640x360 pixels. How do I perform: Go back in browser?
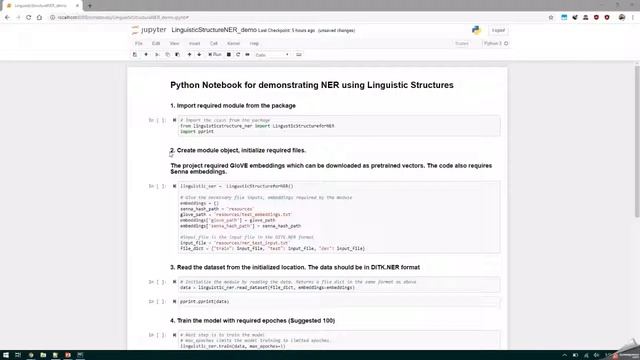click(x=7, y=18)
